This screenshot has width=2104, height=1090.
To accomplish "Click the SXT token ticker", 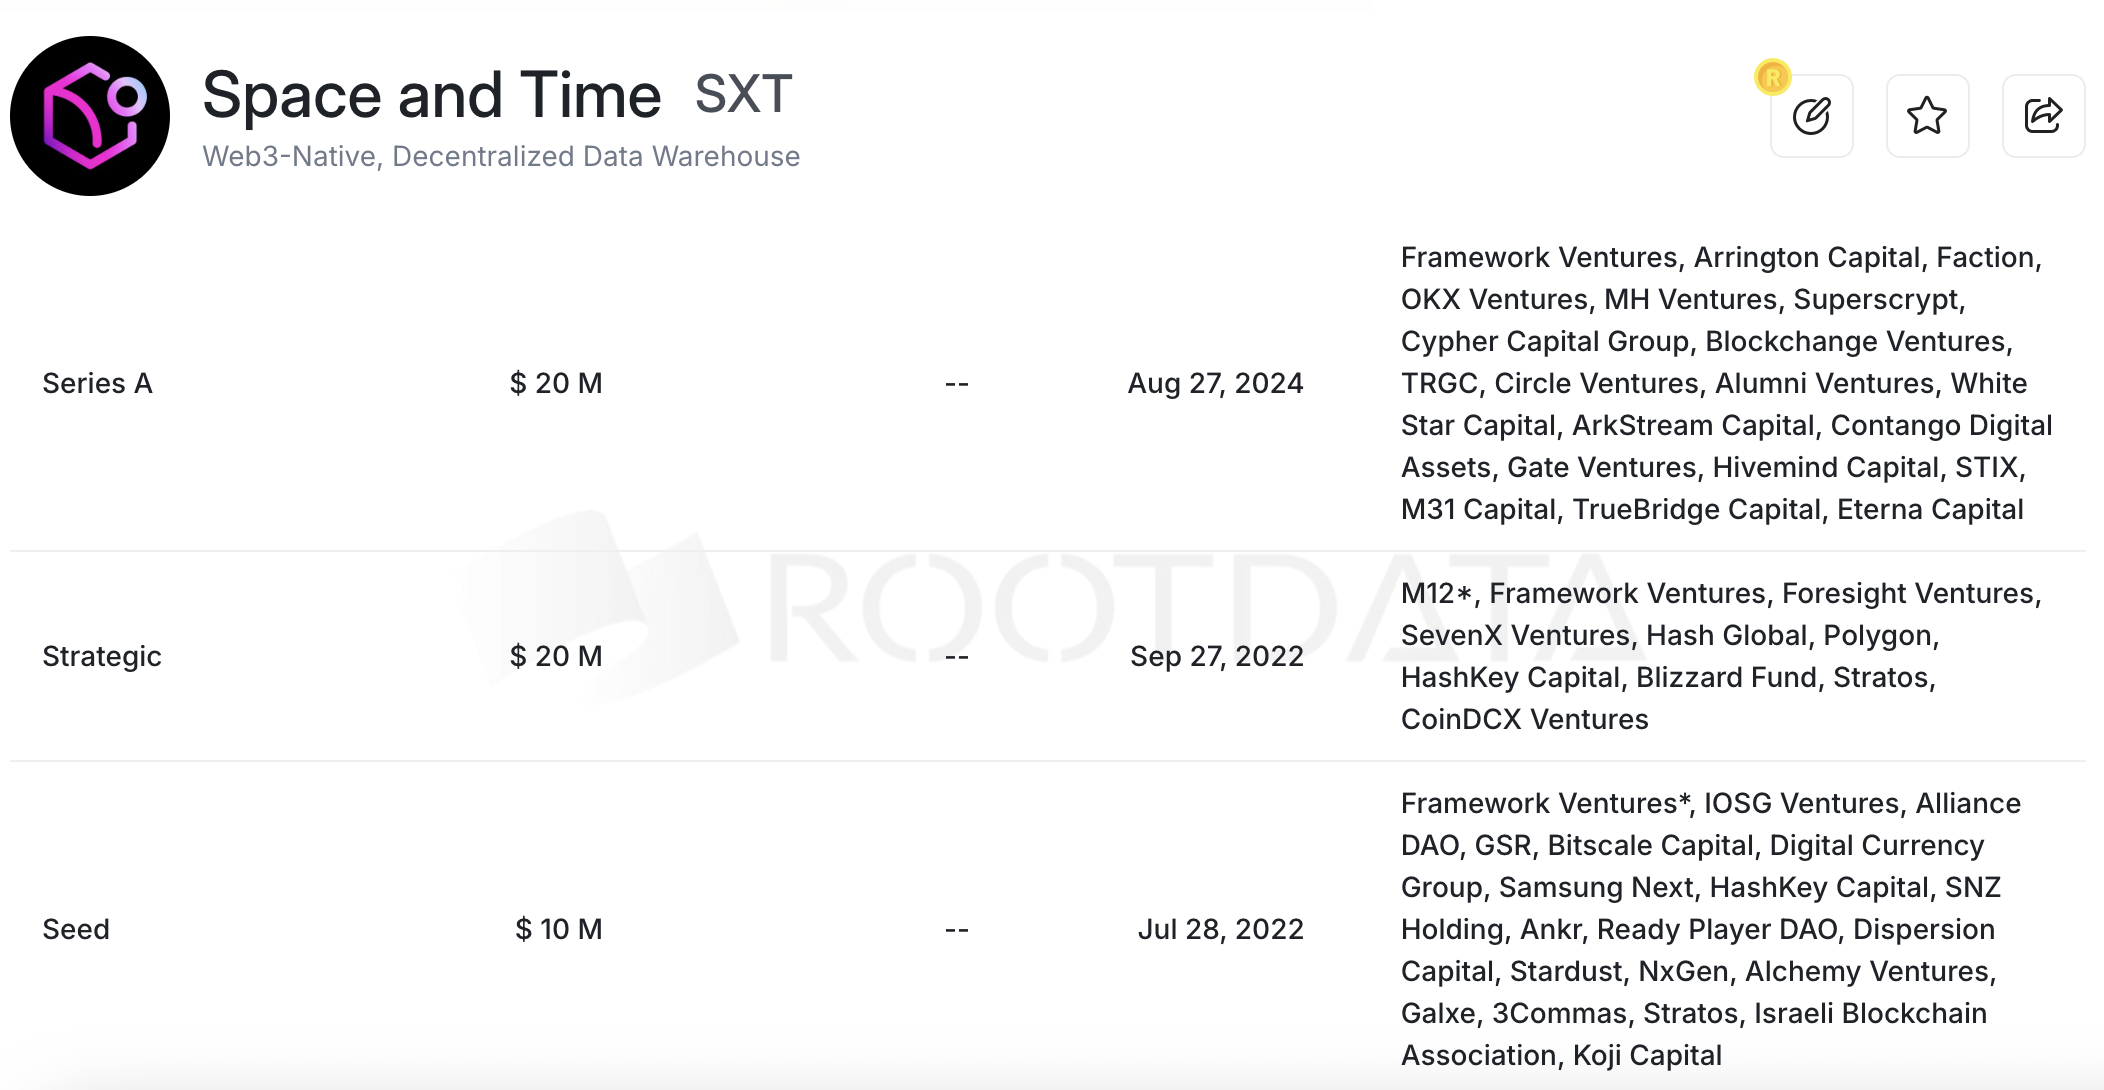I will click(x=743, y=95).
